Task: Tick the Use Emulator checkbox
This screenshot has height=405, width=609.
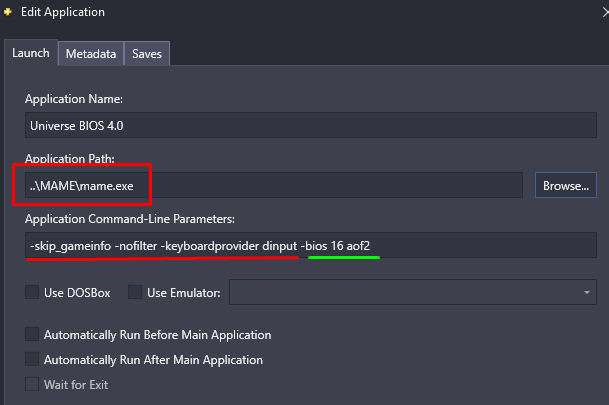Action: click(x=135, y=292)
